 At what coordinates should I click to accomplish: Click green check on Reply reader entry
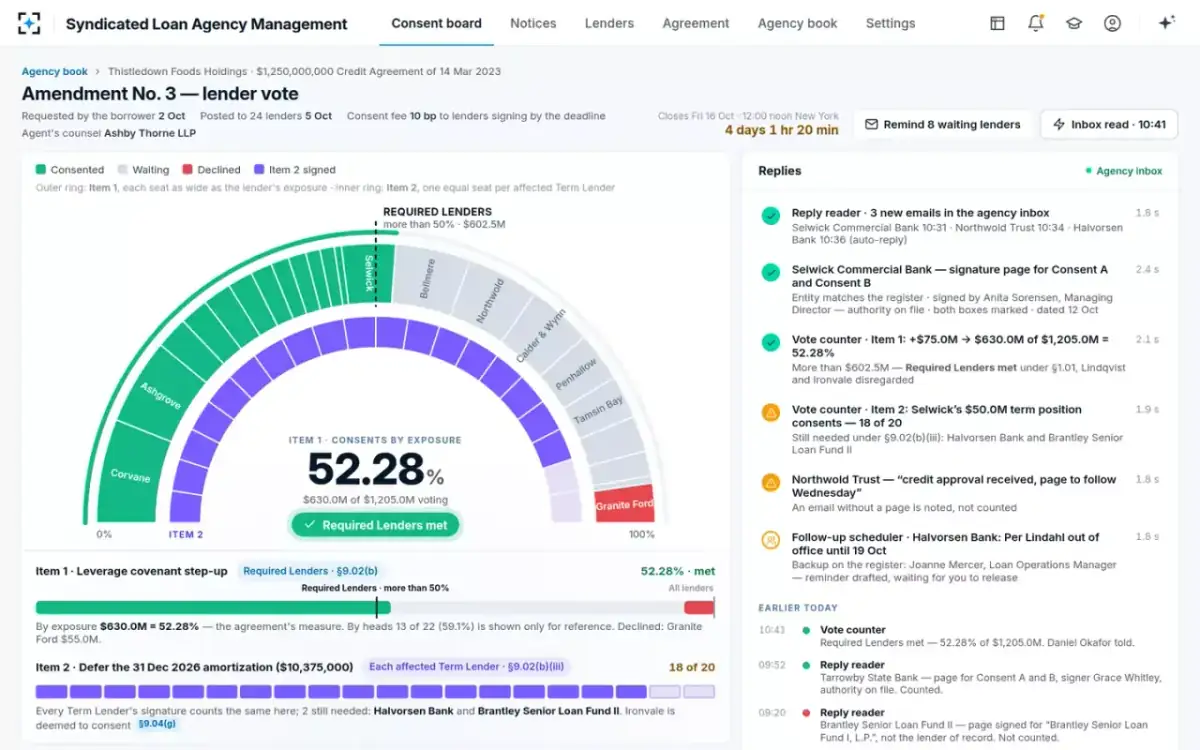point(770,215)
